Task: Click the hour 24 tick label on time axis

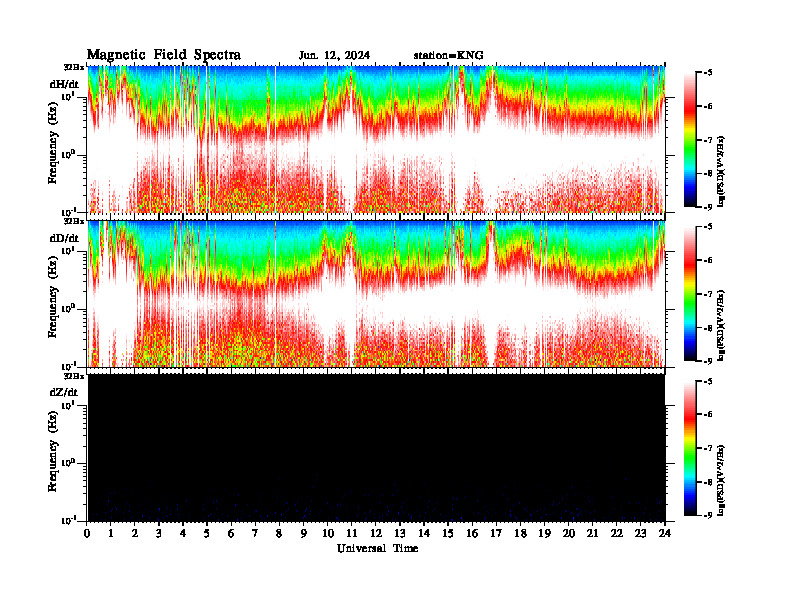Action: click(664, 533)
